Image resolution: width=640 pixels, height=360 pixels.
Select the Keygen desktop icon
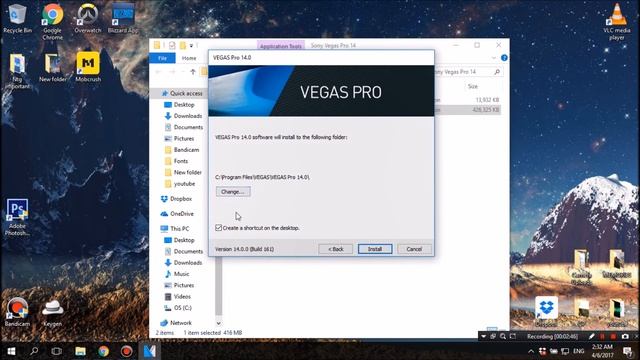(x=53, y=312)
